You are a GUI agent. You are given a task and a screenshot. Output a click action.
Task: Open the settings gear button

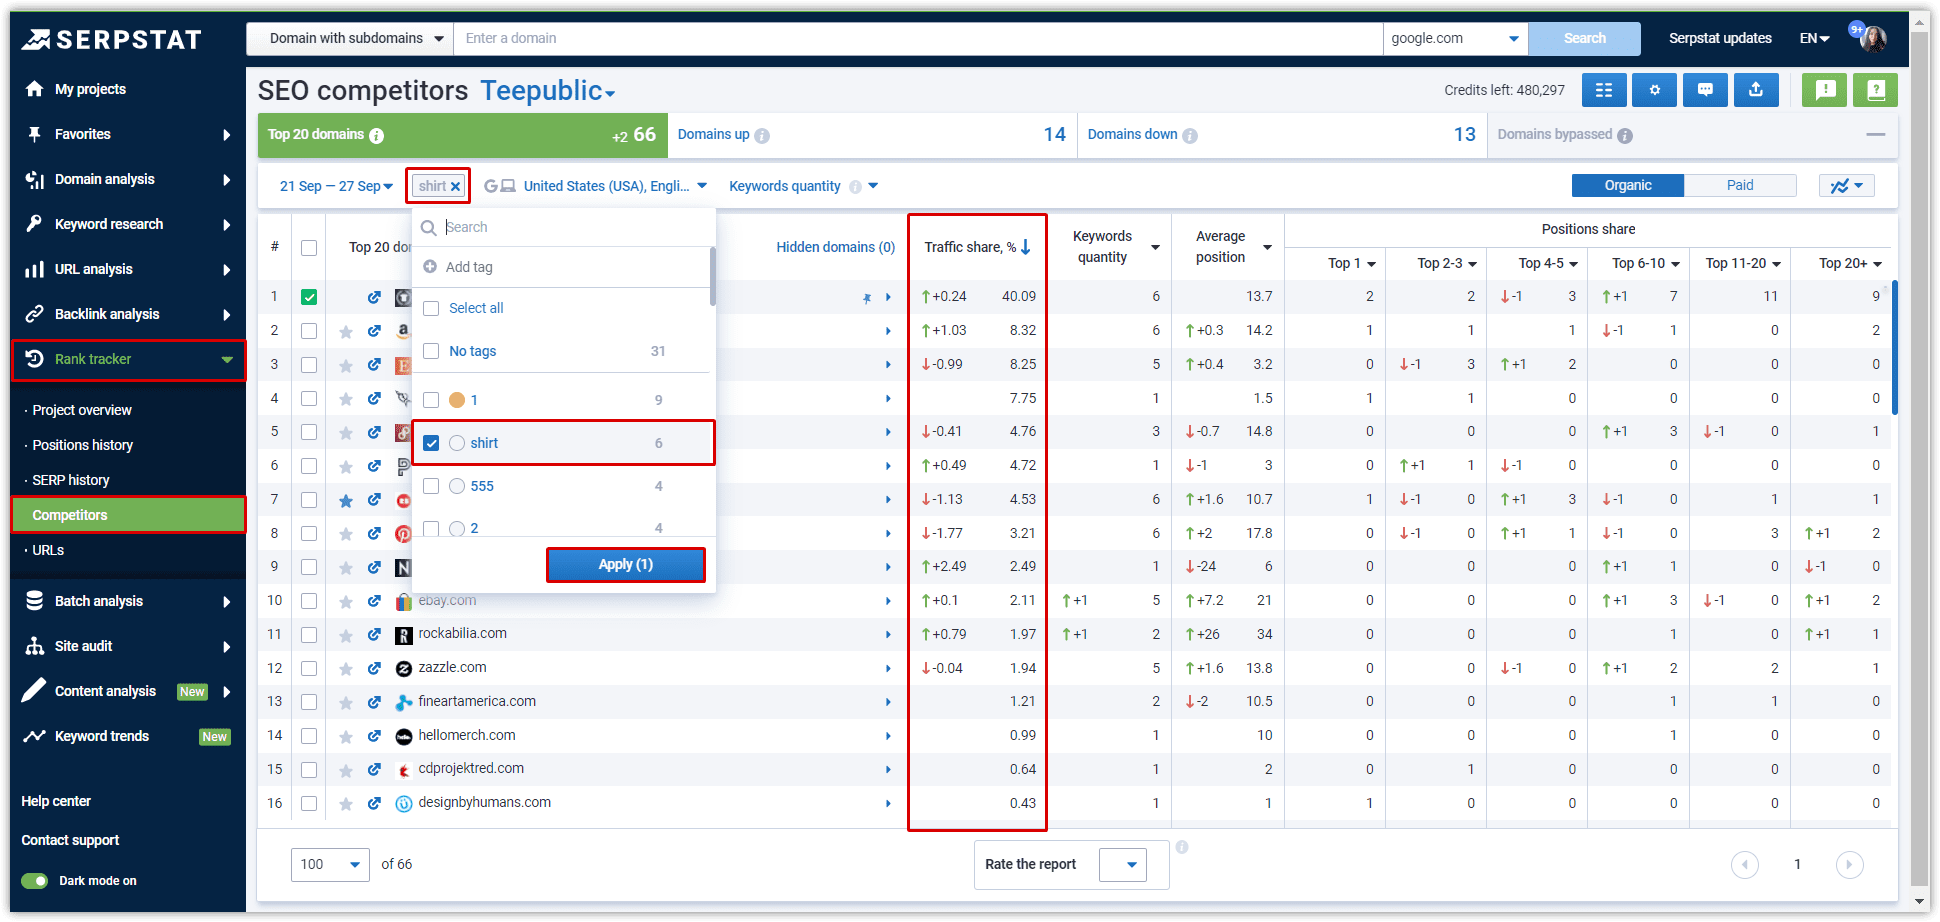point(1654,90)
